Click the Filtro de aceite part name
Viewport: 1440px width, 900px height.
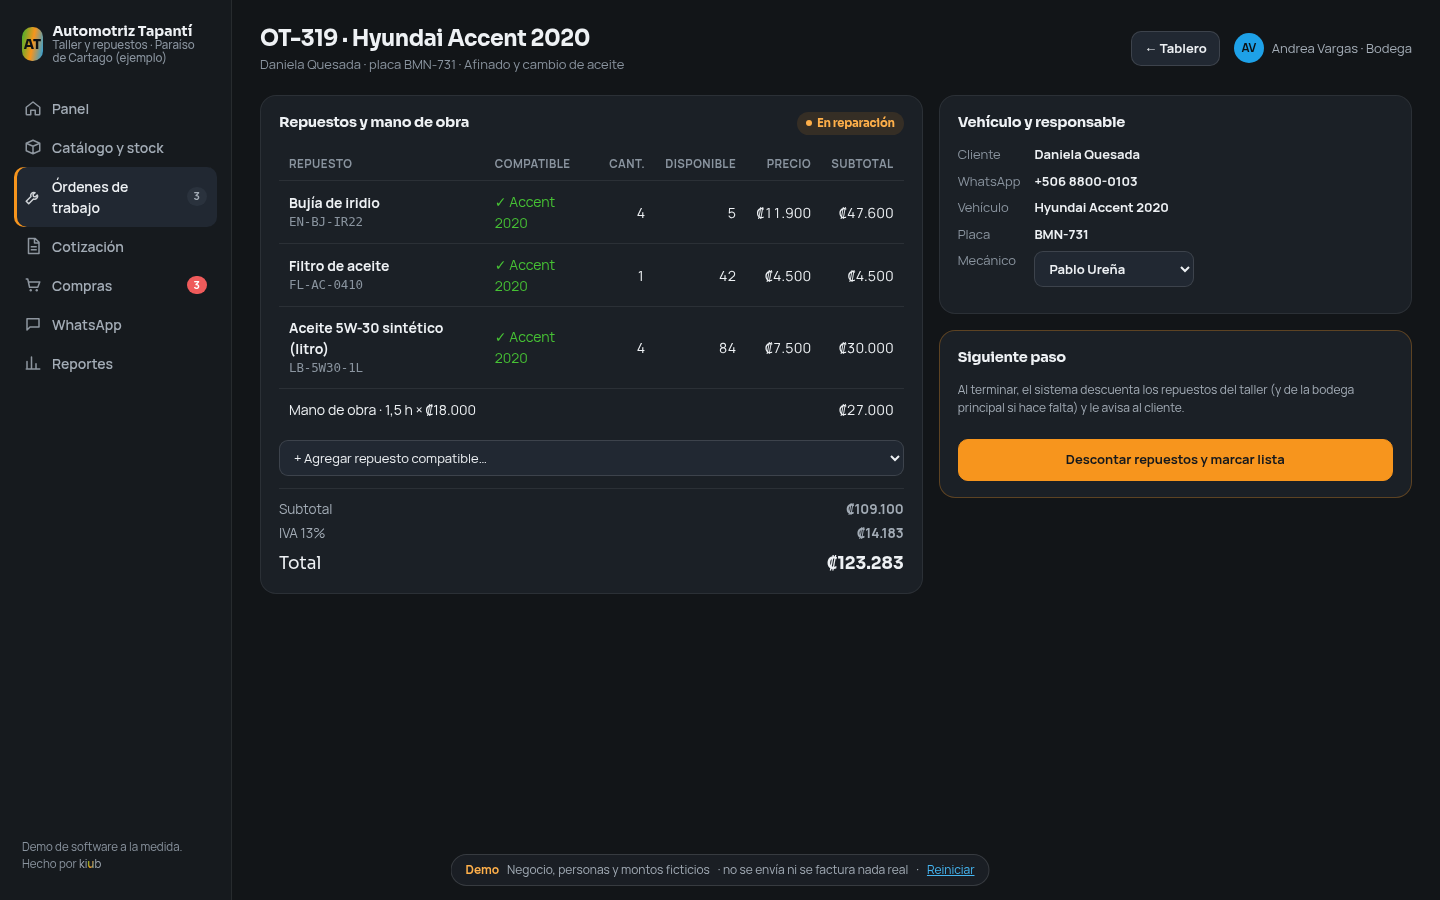[x=339, y=266]
